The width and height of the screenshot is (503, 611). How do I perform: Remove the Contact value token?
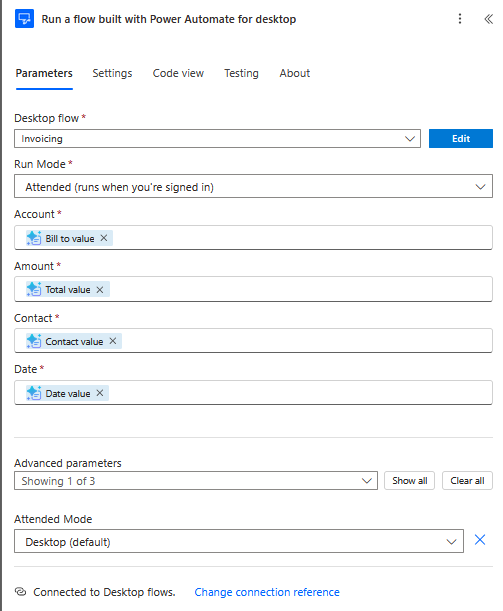point(113,341)
